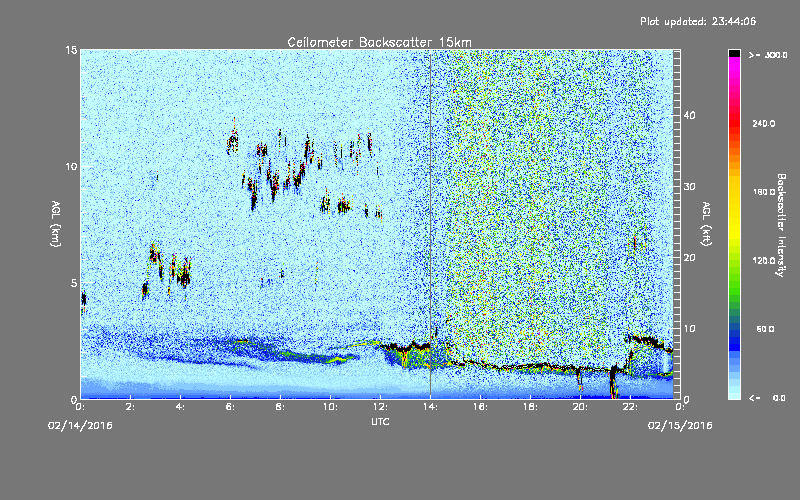Screen dimensions: 800x500
Task: Click the 'AGL (kft)' axis label
Action: pyautogui.click(x=706, y=224)
